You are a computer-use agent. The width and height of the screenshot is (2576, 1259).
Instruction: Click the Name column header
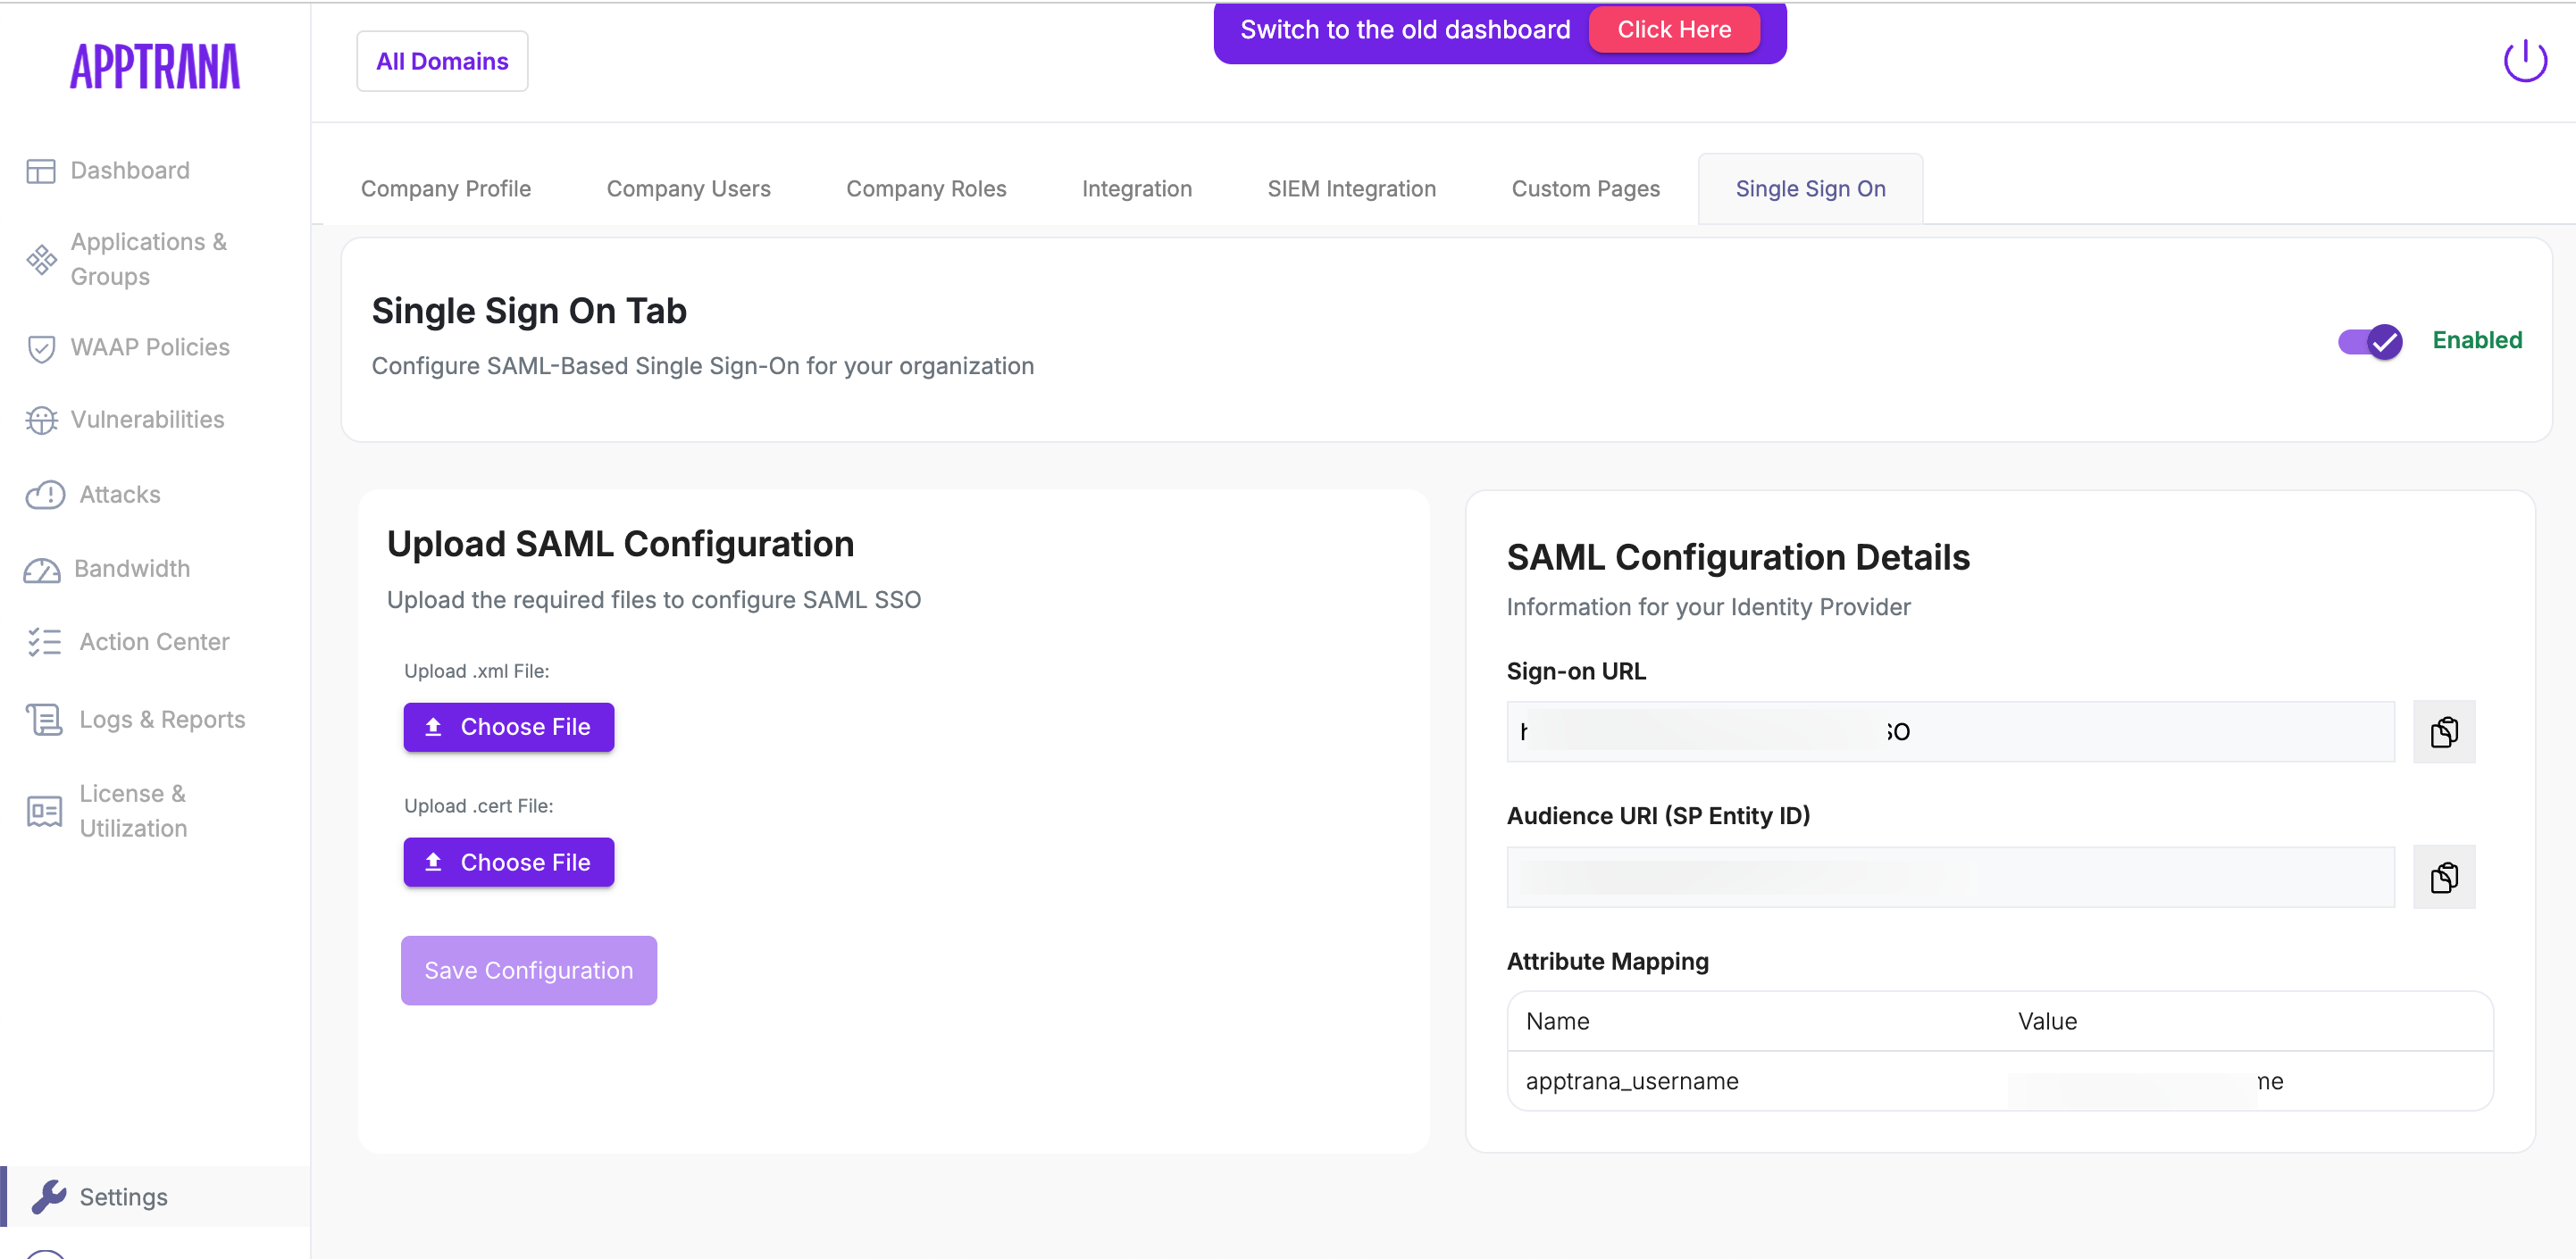1557,1021
